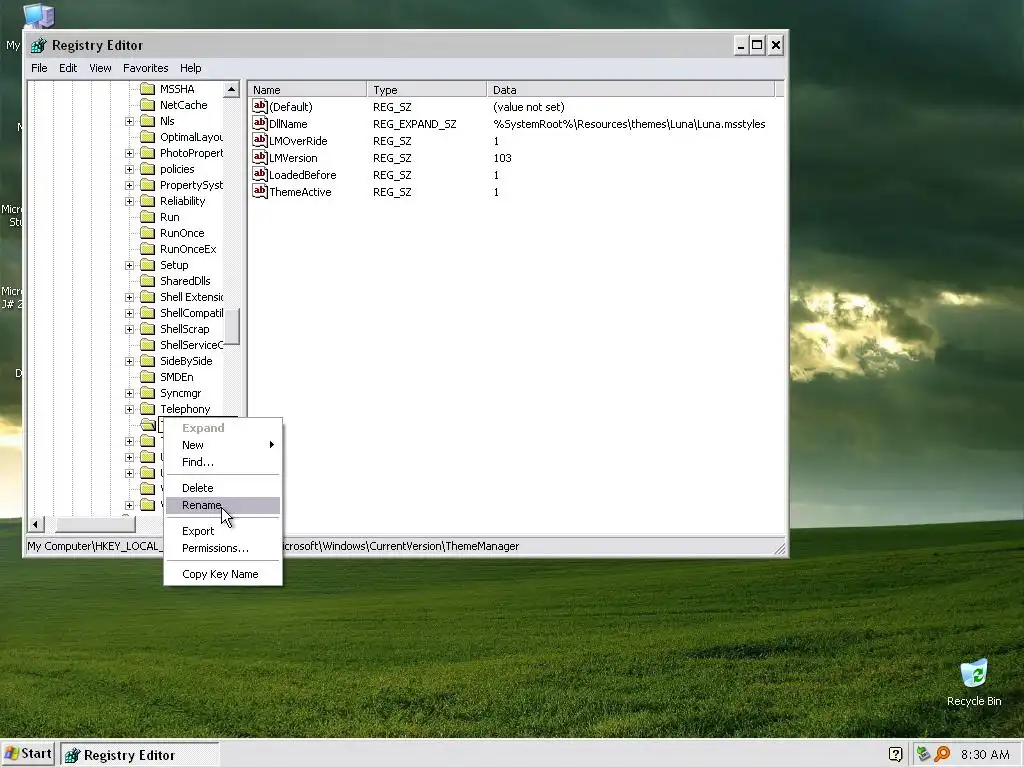Click the MSSHA folder icon
1024x768 pixels.
coord(148,89)
